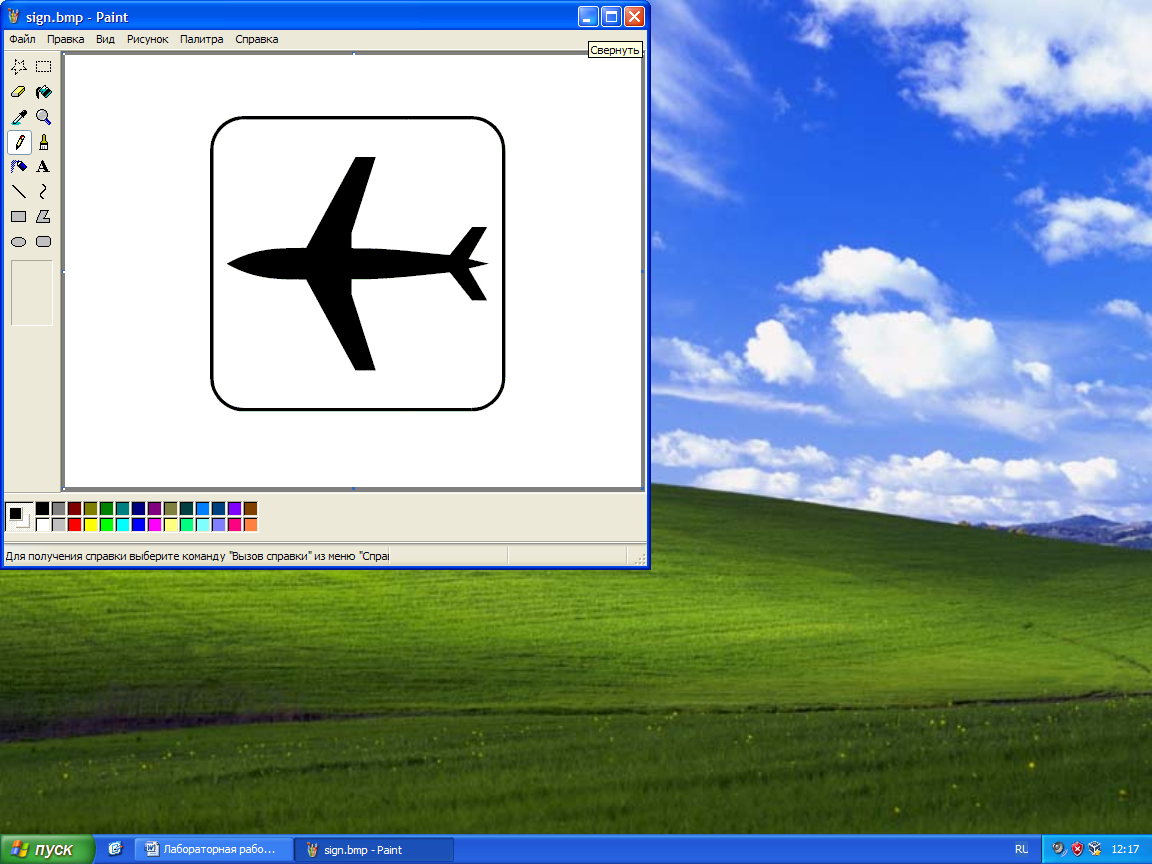
Task: Open the Рисунок menu
Action: [x=148, y=39]
